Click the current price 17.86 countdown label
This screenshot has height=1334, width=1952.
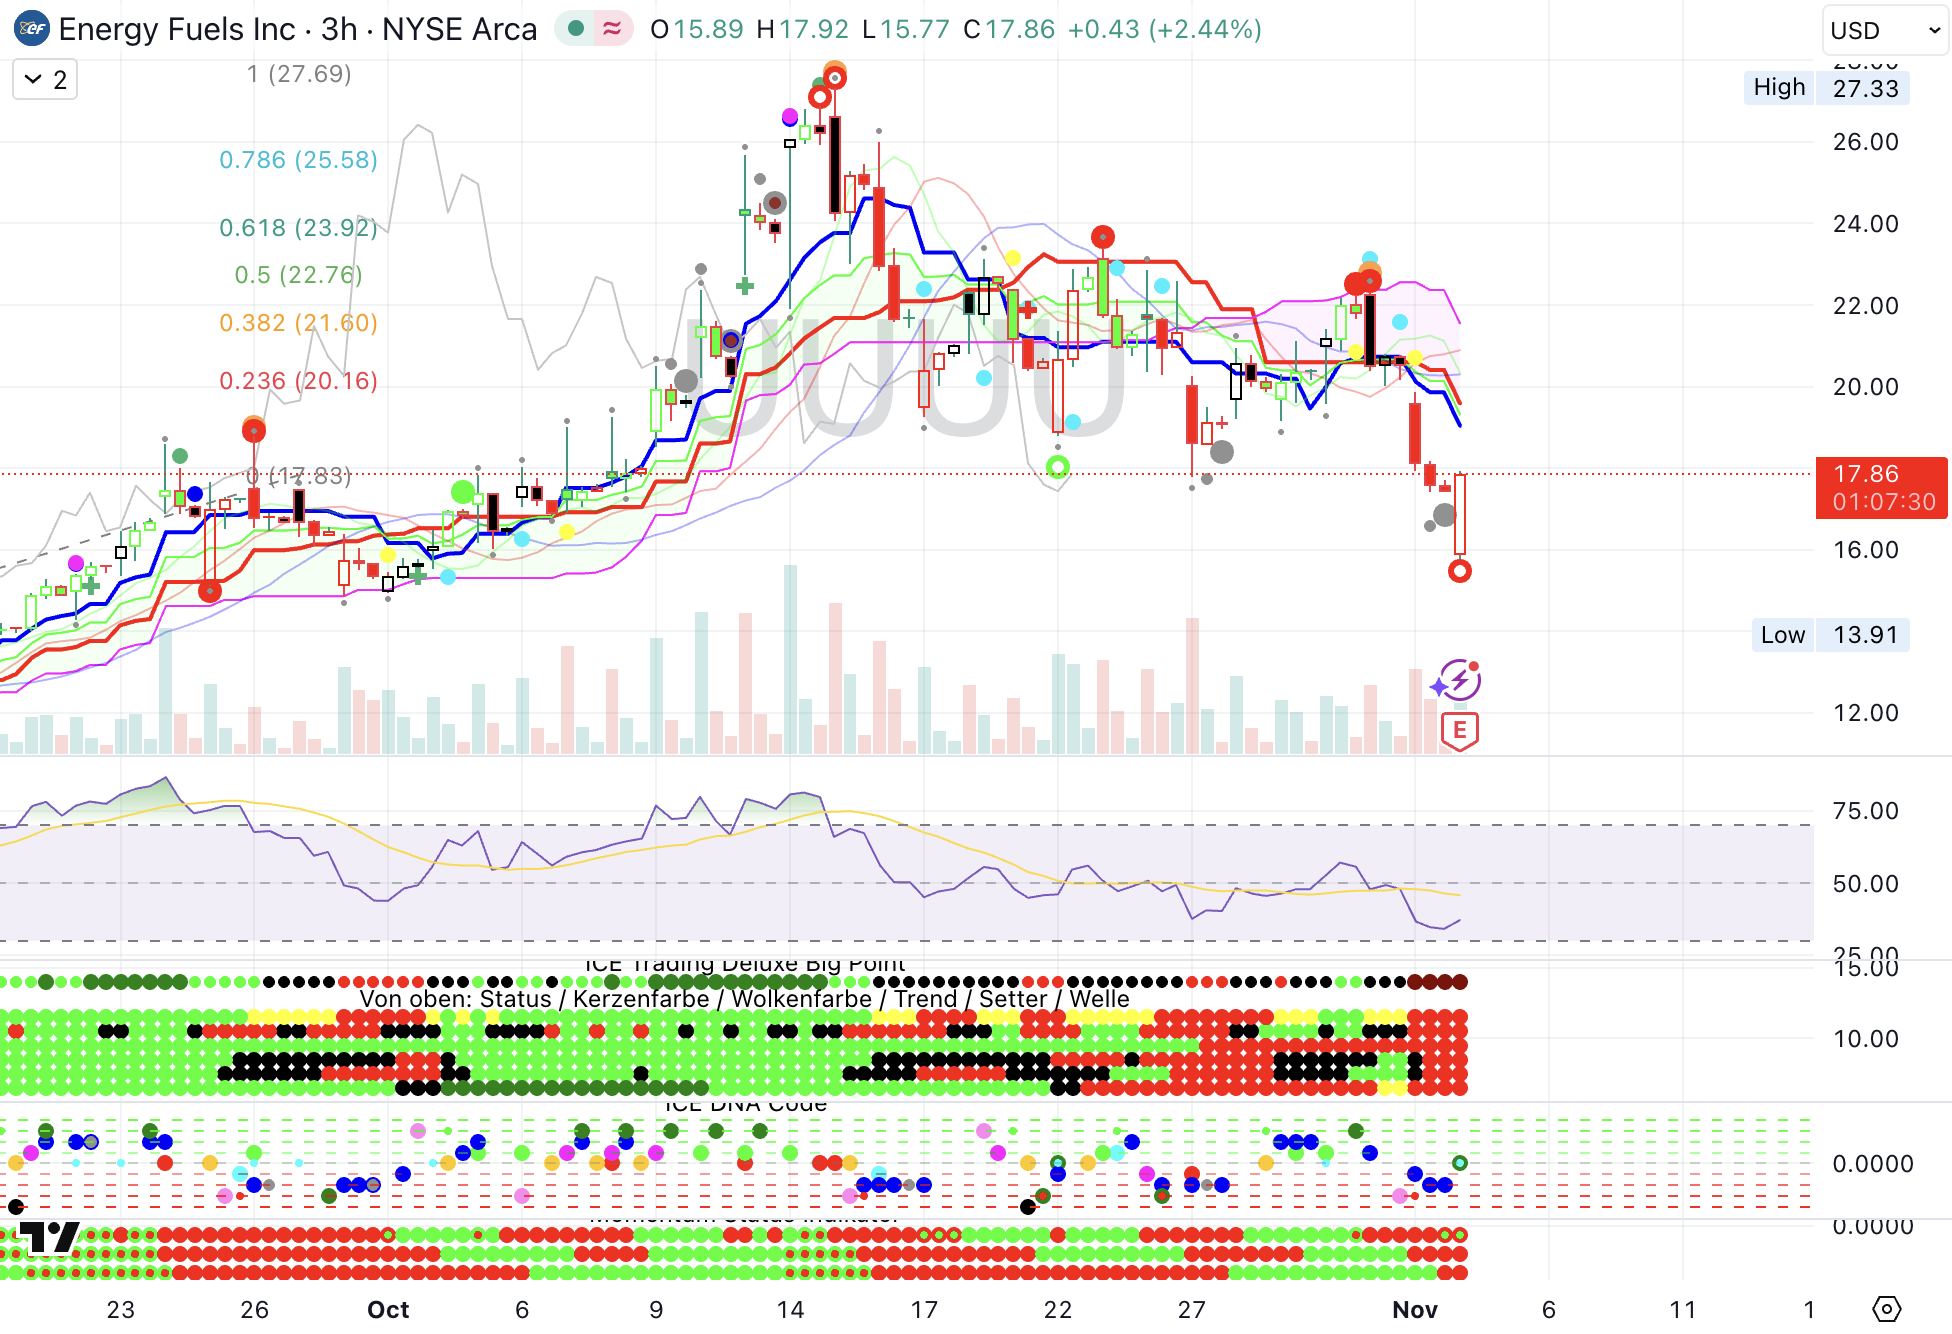(x=1881, y=488)
